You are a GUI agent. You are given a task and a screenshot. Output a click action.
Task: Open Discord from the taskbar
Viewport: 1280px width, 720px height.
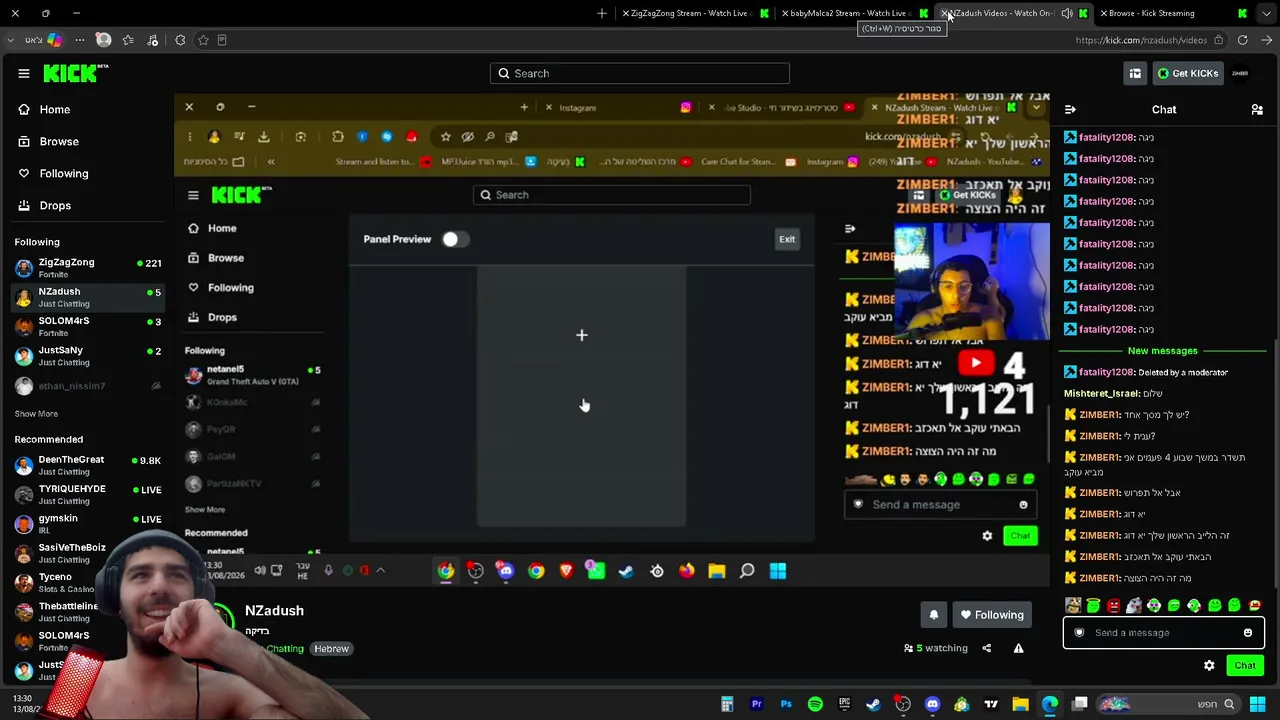(932, 705)
